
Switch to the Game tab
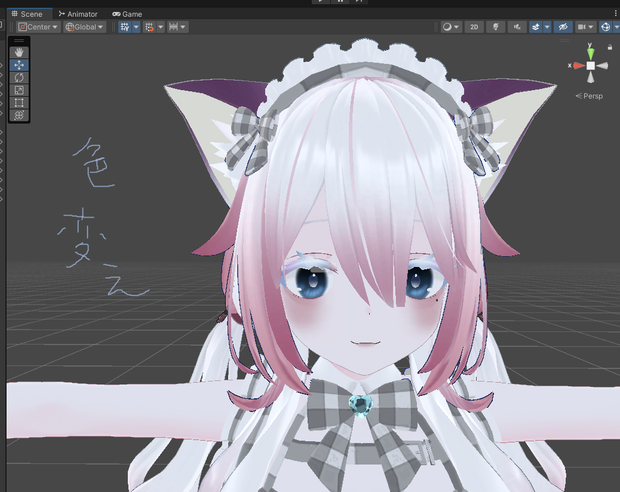pyautogui.click(x=127, y=14)
